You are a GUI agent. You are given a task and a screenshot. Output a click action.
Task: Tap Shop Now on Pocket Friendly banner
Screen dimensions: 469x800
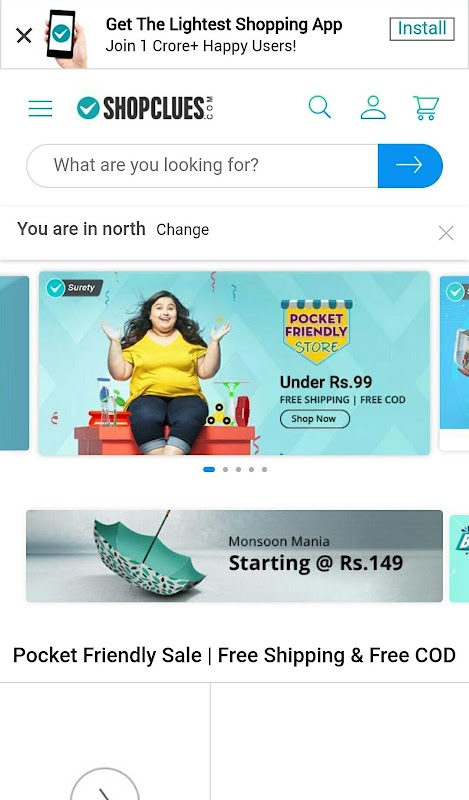coord(314,419)
